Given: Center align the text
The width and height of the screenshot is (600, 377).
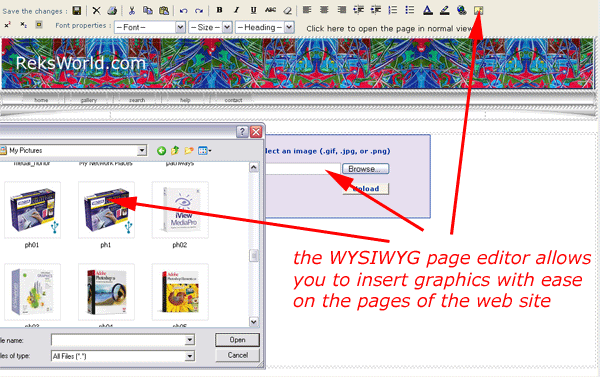Looking at the screenshot, I should coord(324,10).
